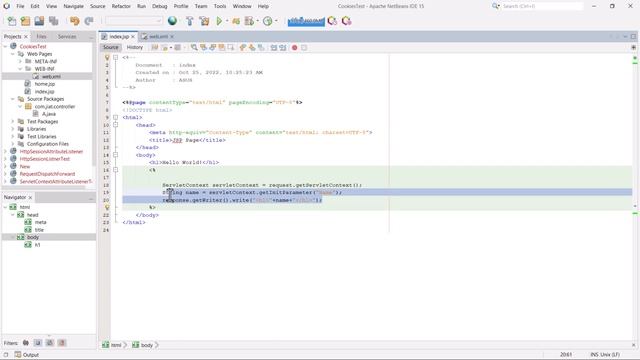Toggle the first Navigator filter icon
Screen dimensions: 640x360
click(26, 343)
